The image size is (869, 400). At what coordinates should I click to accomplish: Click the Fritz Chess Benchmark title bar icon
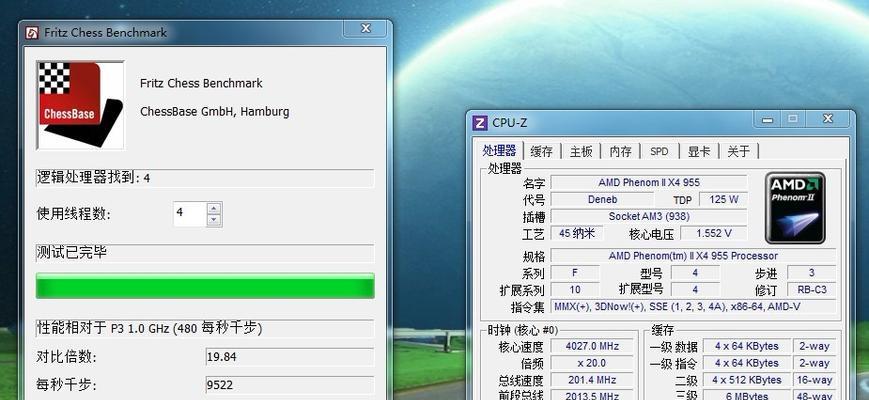pyautogui.click(x=32, y=33)
